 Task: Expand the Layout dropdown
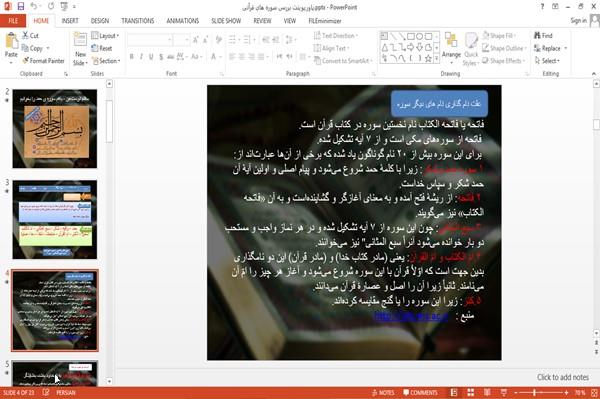(x=105, y=36)
